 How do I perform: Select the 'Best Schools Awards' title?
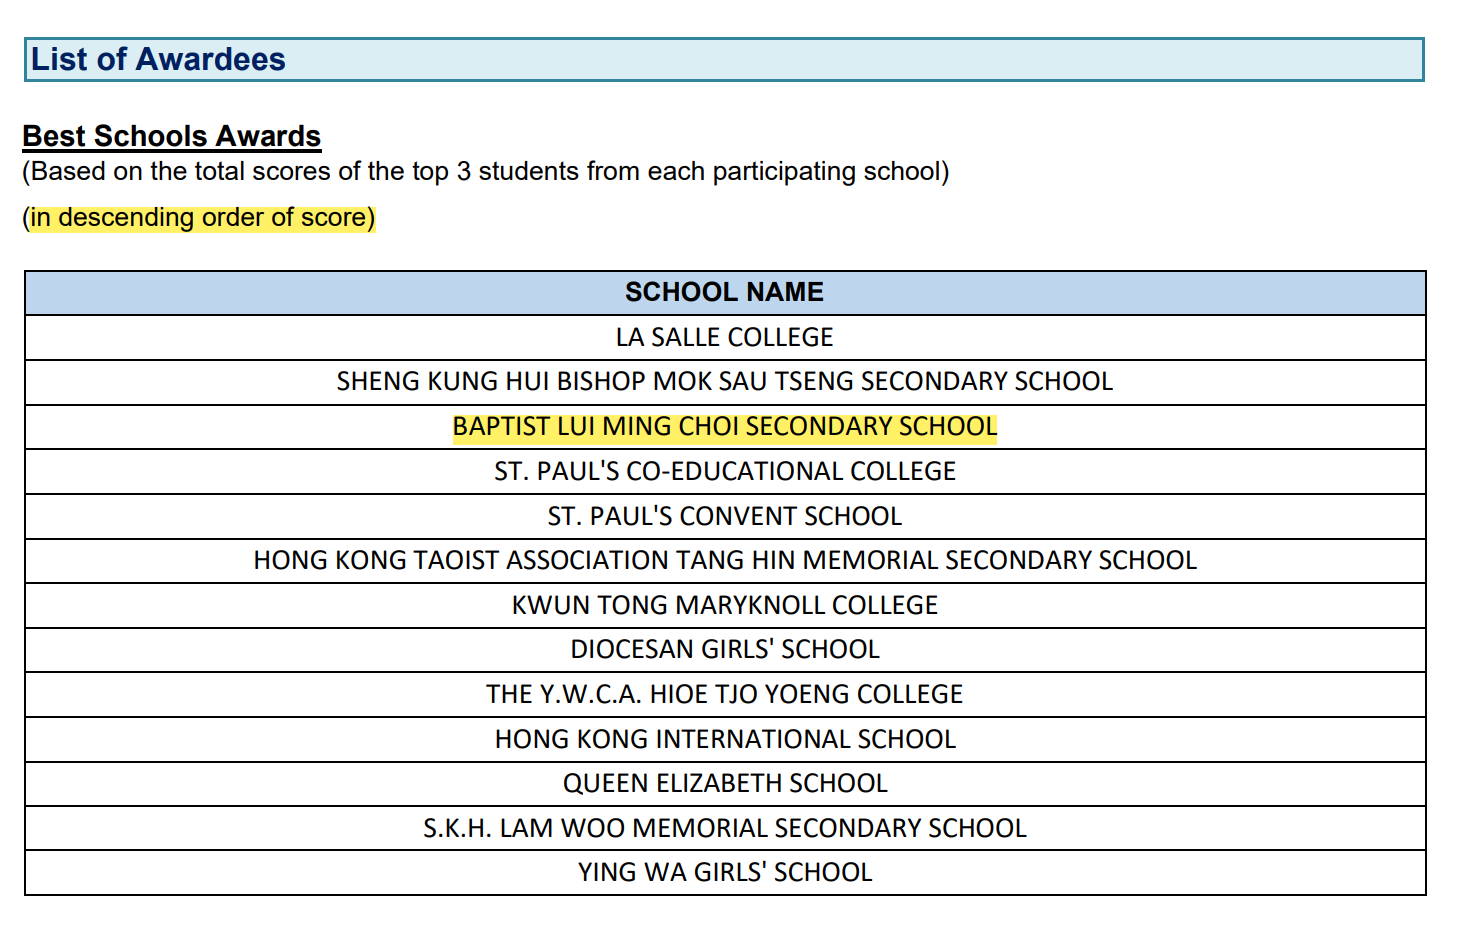pos(172,136)
